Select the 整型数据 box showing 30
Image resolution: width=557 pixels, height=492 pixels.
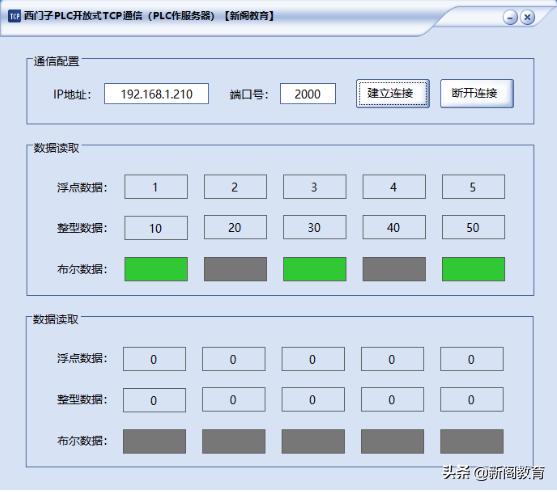[x=314, y=227]
